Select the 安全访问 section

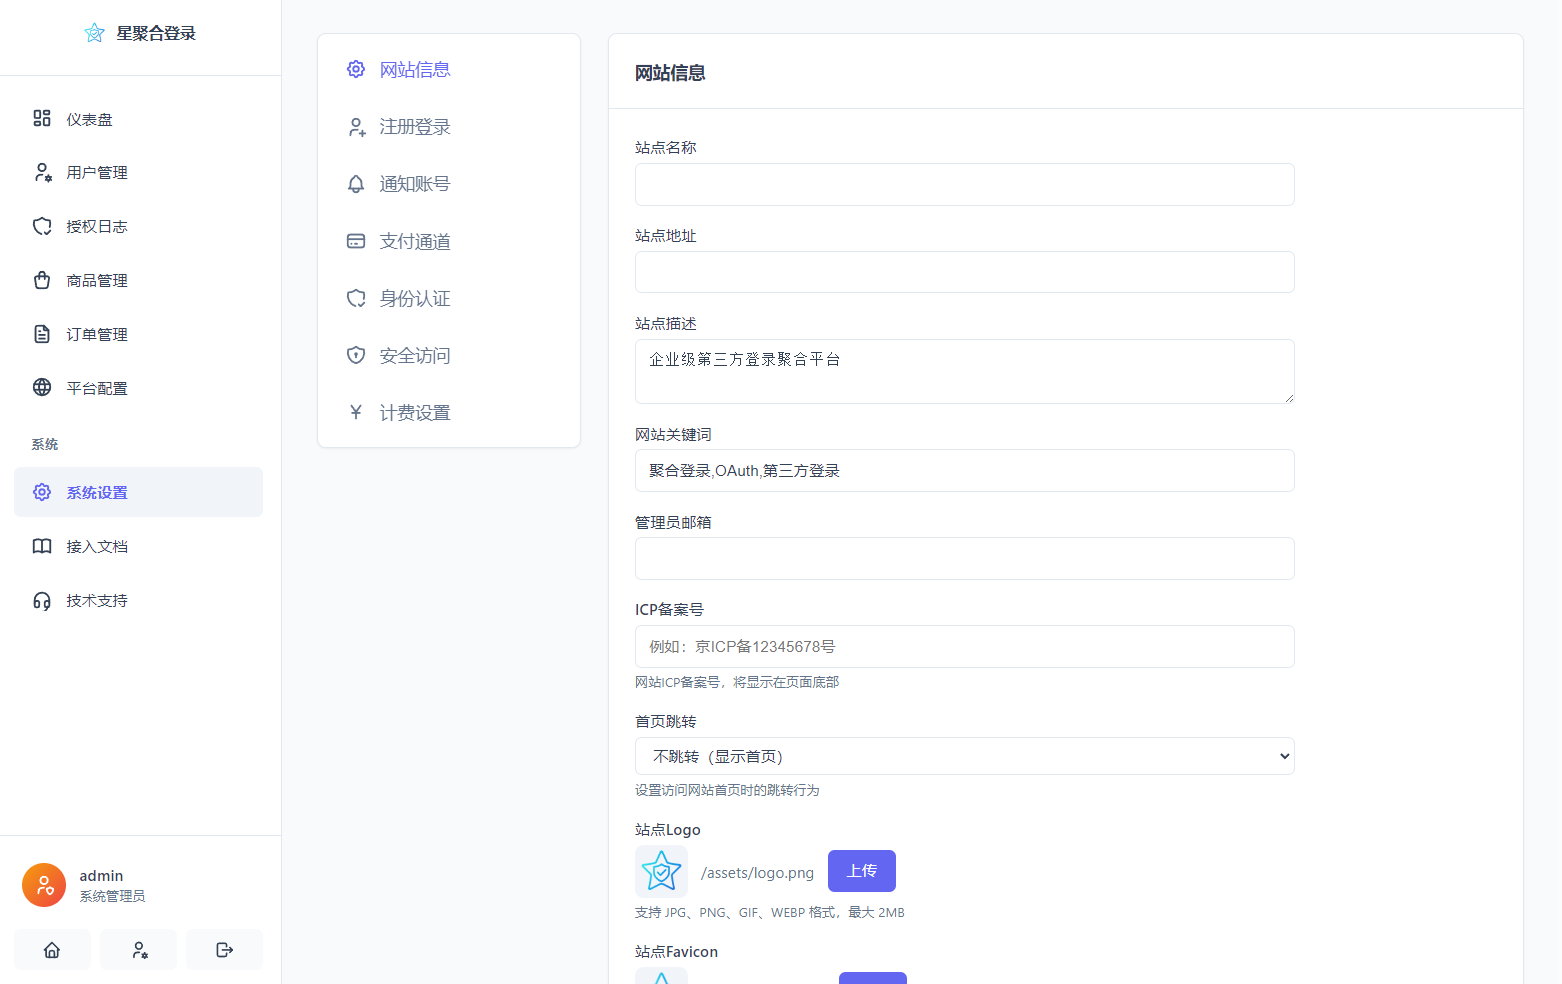415,355
